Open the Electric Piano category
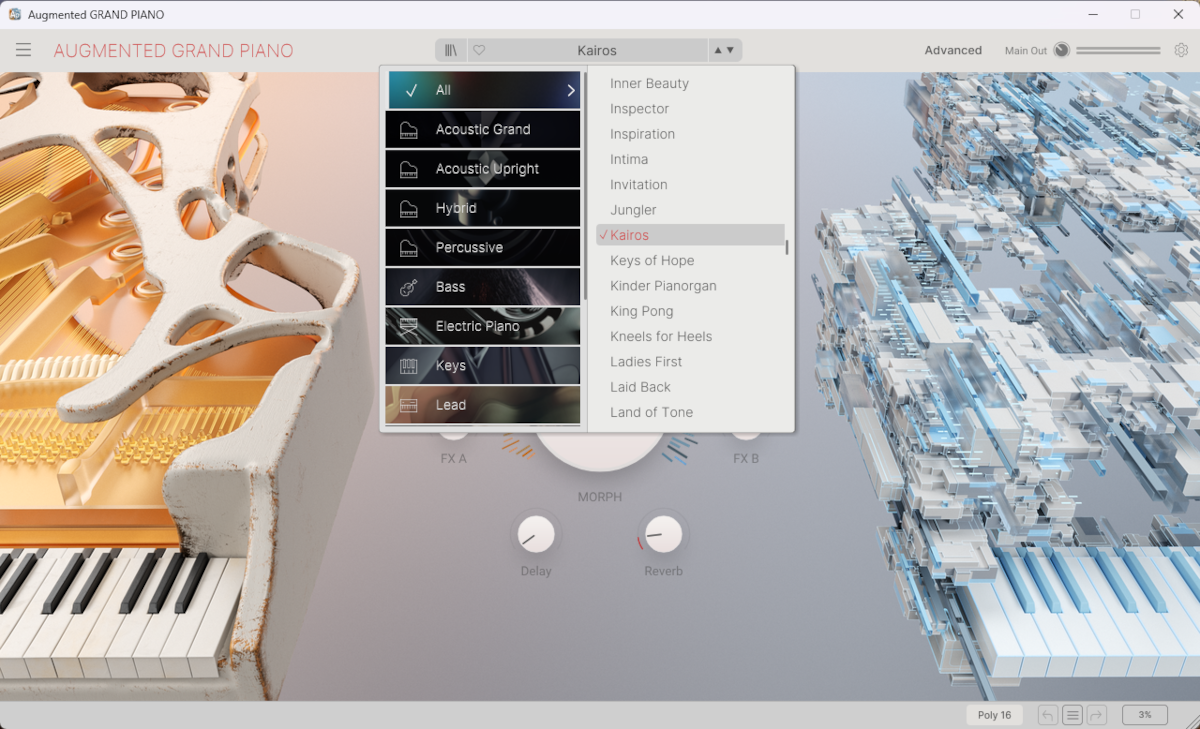The image size is (1200, 729). [x=483, y=326]
